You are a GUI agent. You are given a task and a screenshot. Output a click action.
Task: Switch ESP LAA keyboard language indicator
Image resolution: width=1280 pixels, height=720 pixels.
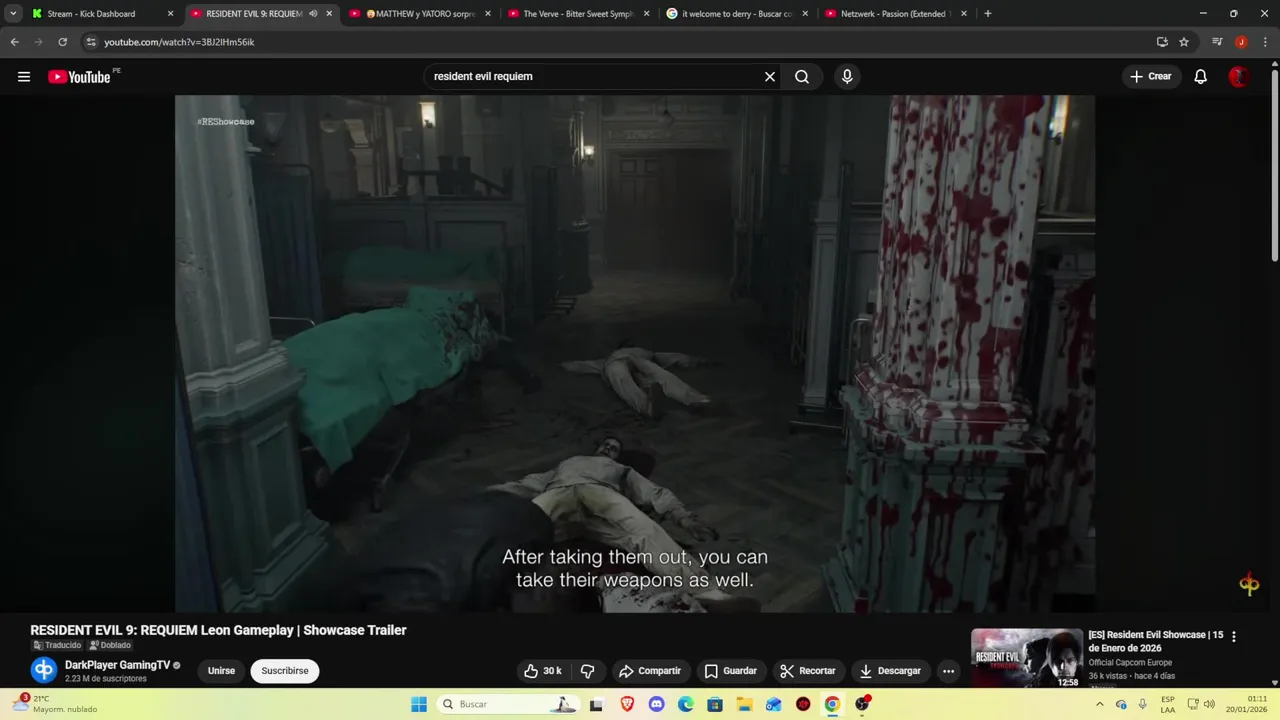1168,704
